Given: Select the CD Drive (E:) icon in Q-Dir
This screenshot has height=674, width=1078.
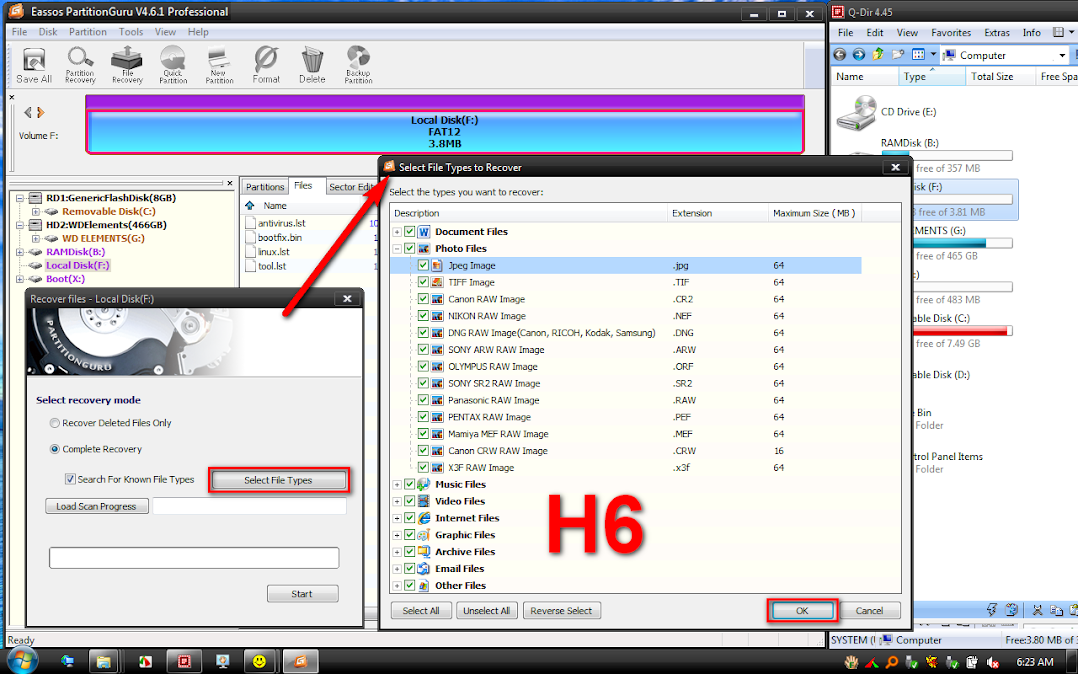Looking at the screenshot, I should click(856, 112).
